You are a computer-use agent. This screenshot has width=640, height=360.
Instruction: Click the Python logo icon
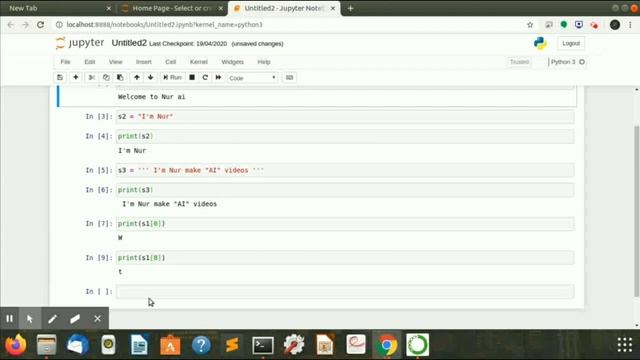pyautogui.click(x=540, y=43)
